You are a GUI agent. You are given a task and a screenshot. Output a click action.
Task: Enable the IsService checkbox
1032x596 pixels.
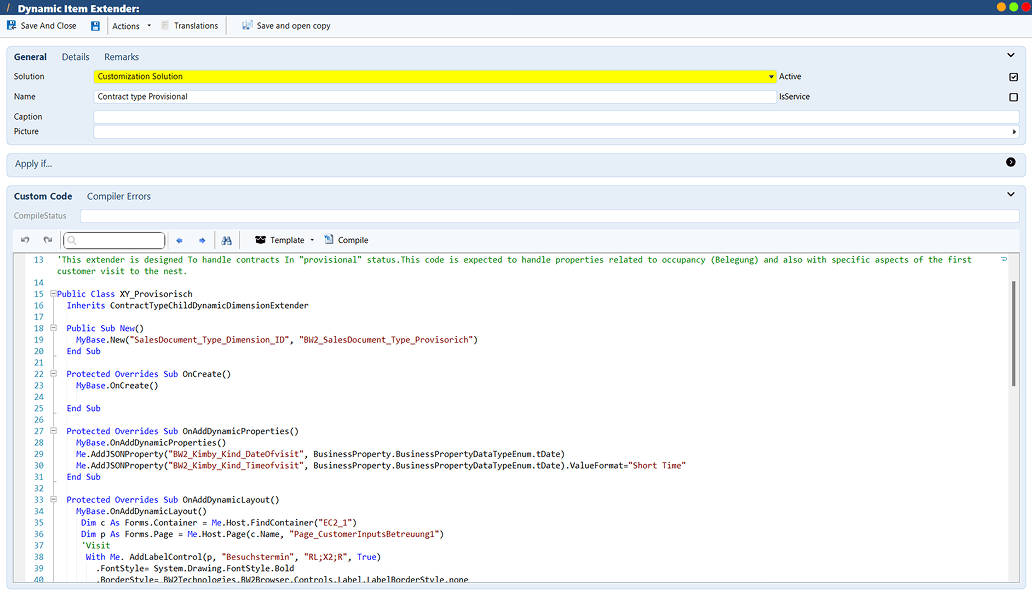tap(1014, 97)
